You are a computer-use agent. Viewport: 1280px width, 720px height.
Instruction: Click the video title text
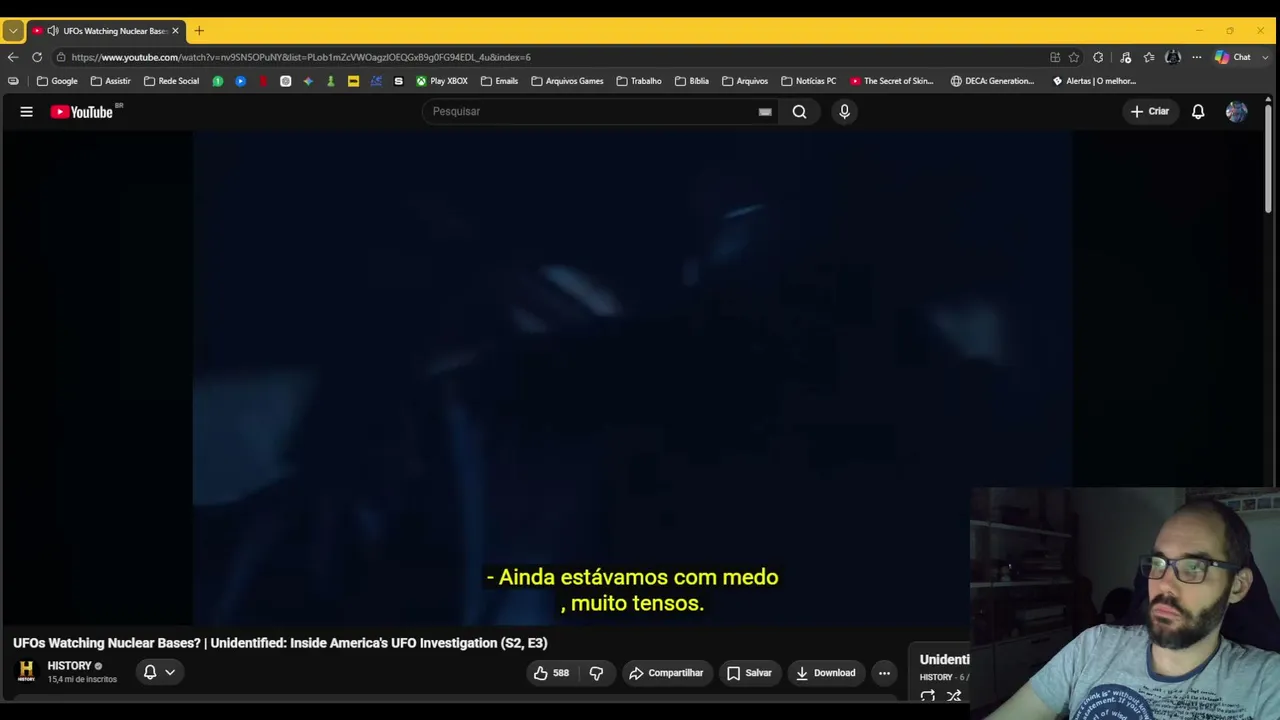[x=280, y=643]
